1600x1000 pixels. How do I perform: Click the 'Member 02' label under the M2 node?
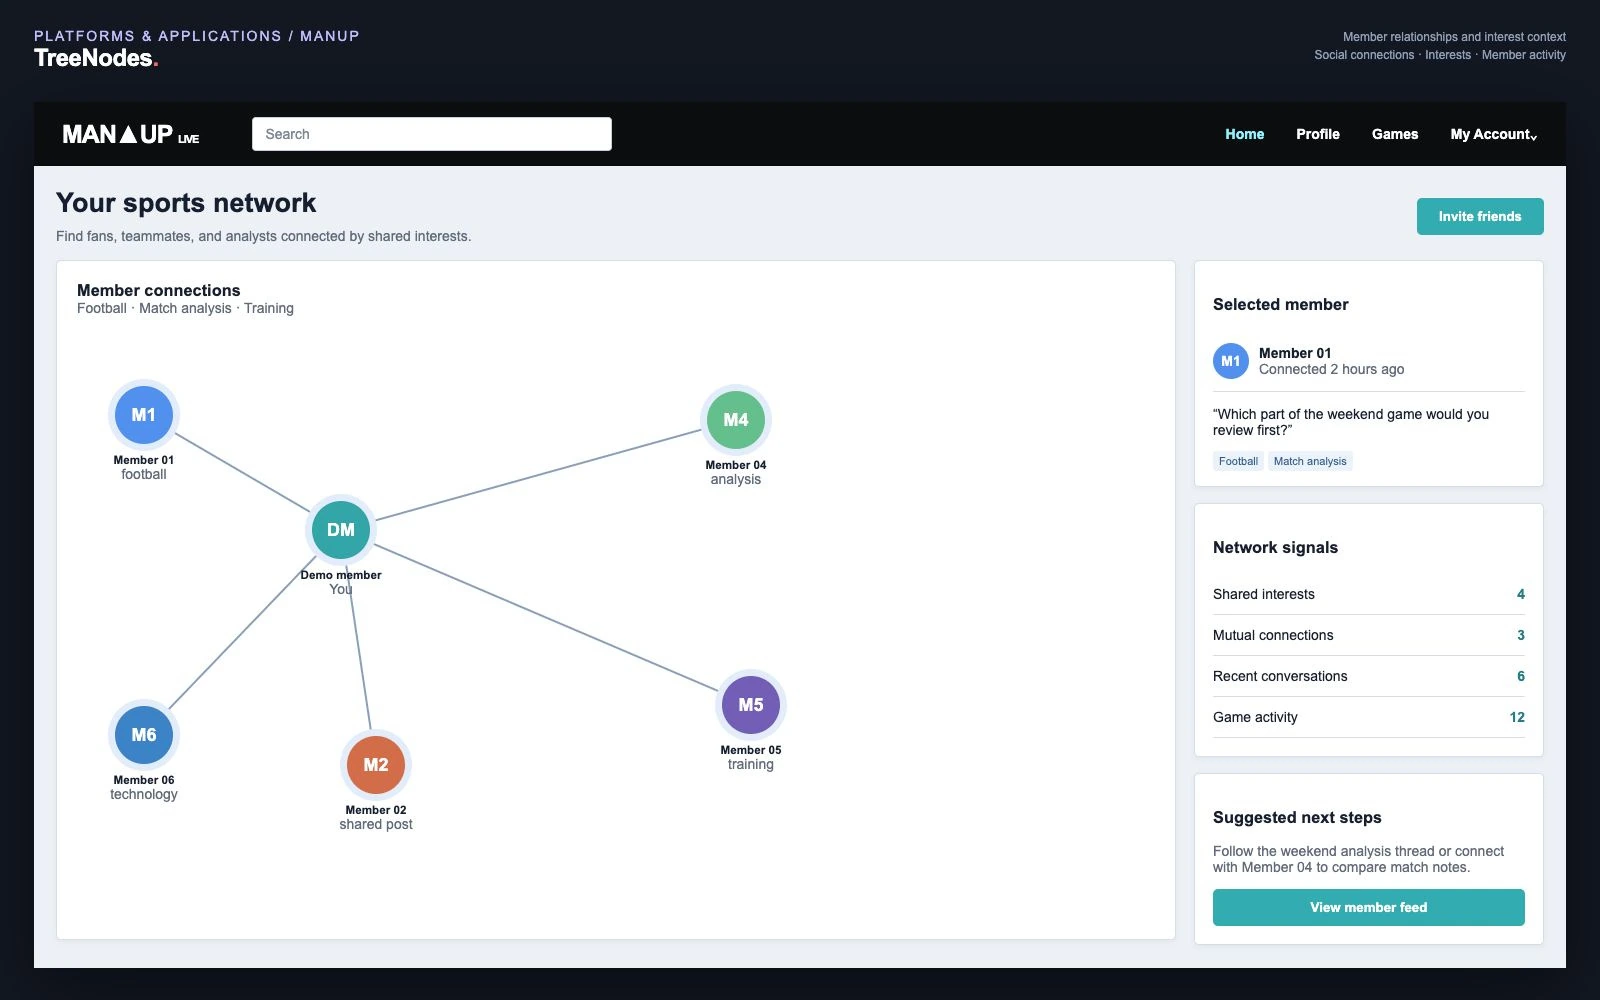(376, 810)
